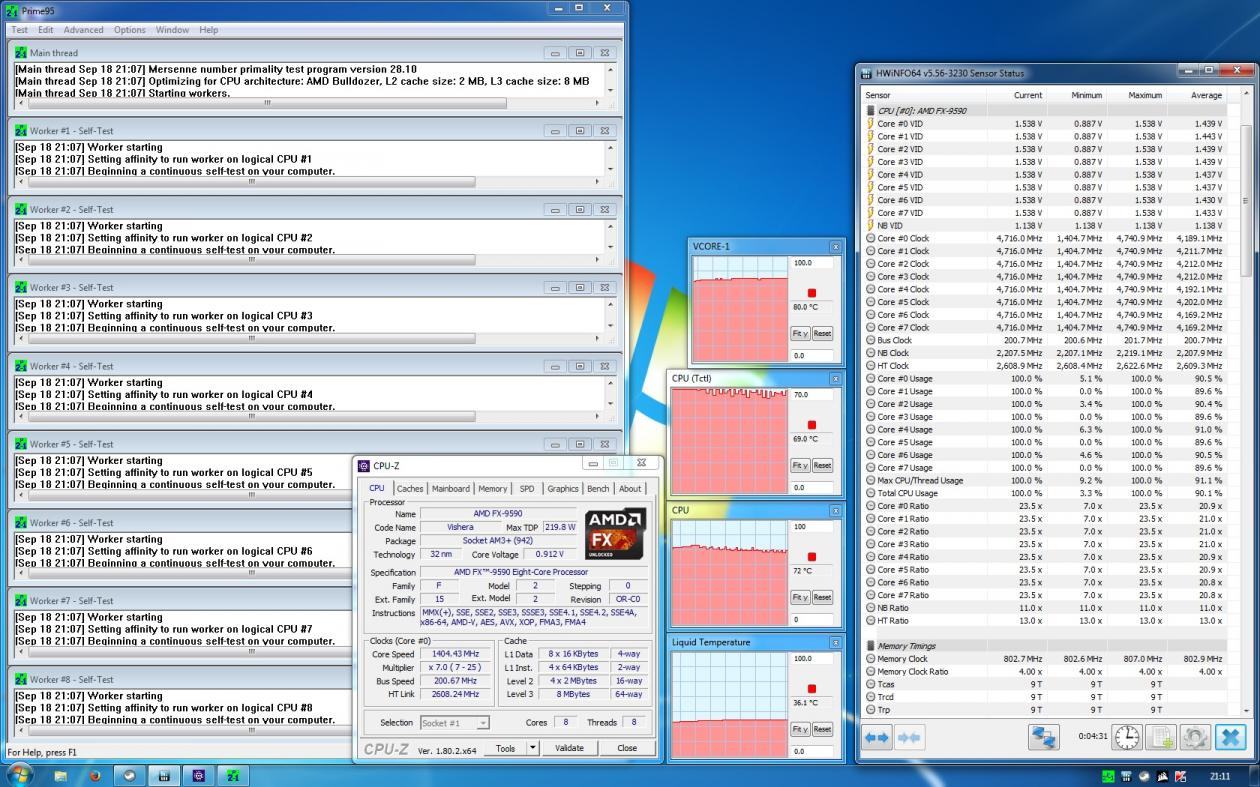Reset the min/max values with the clock icon
This screenshot has width=1260, height=787.
[1127, 738]
